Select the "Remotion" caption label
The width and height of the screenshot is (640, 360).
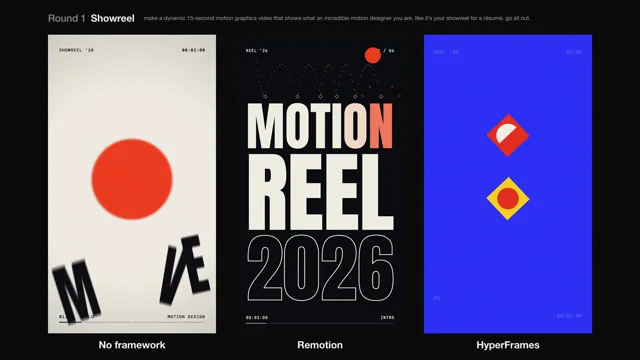[x=320, y=345]
